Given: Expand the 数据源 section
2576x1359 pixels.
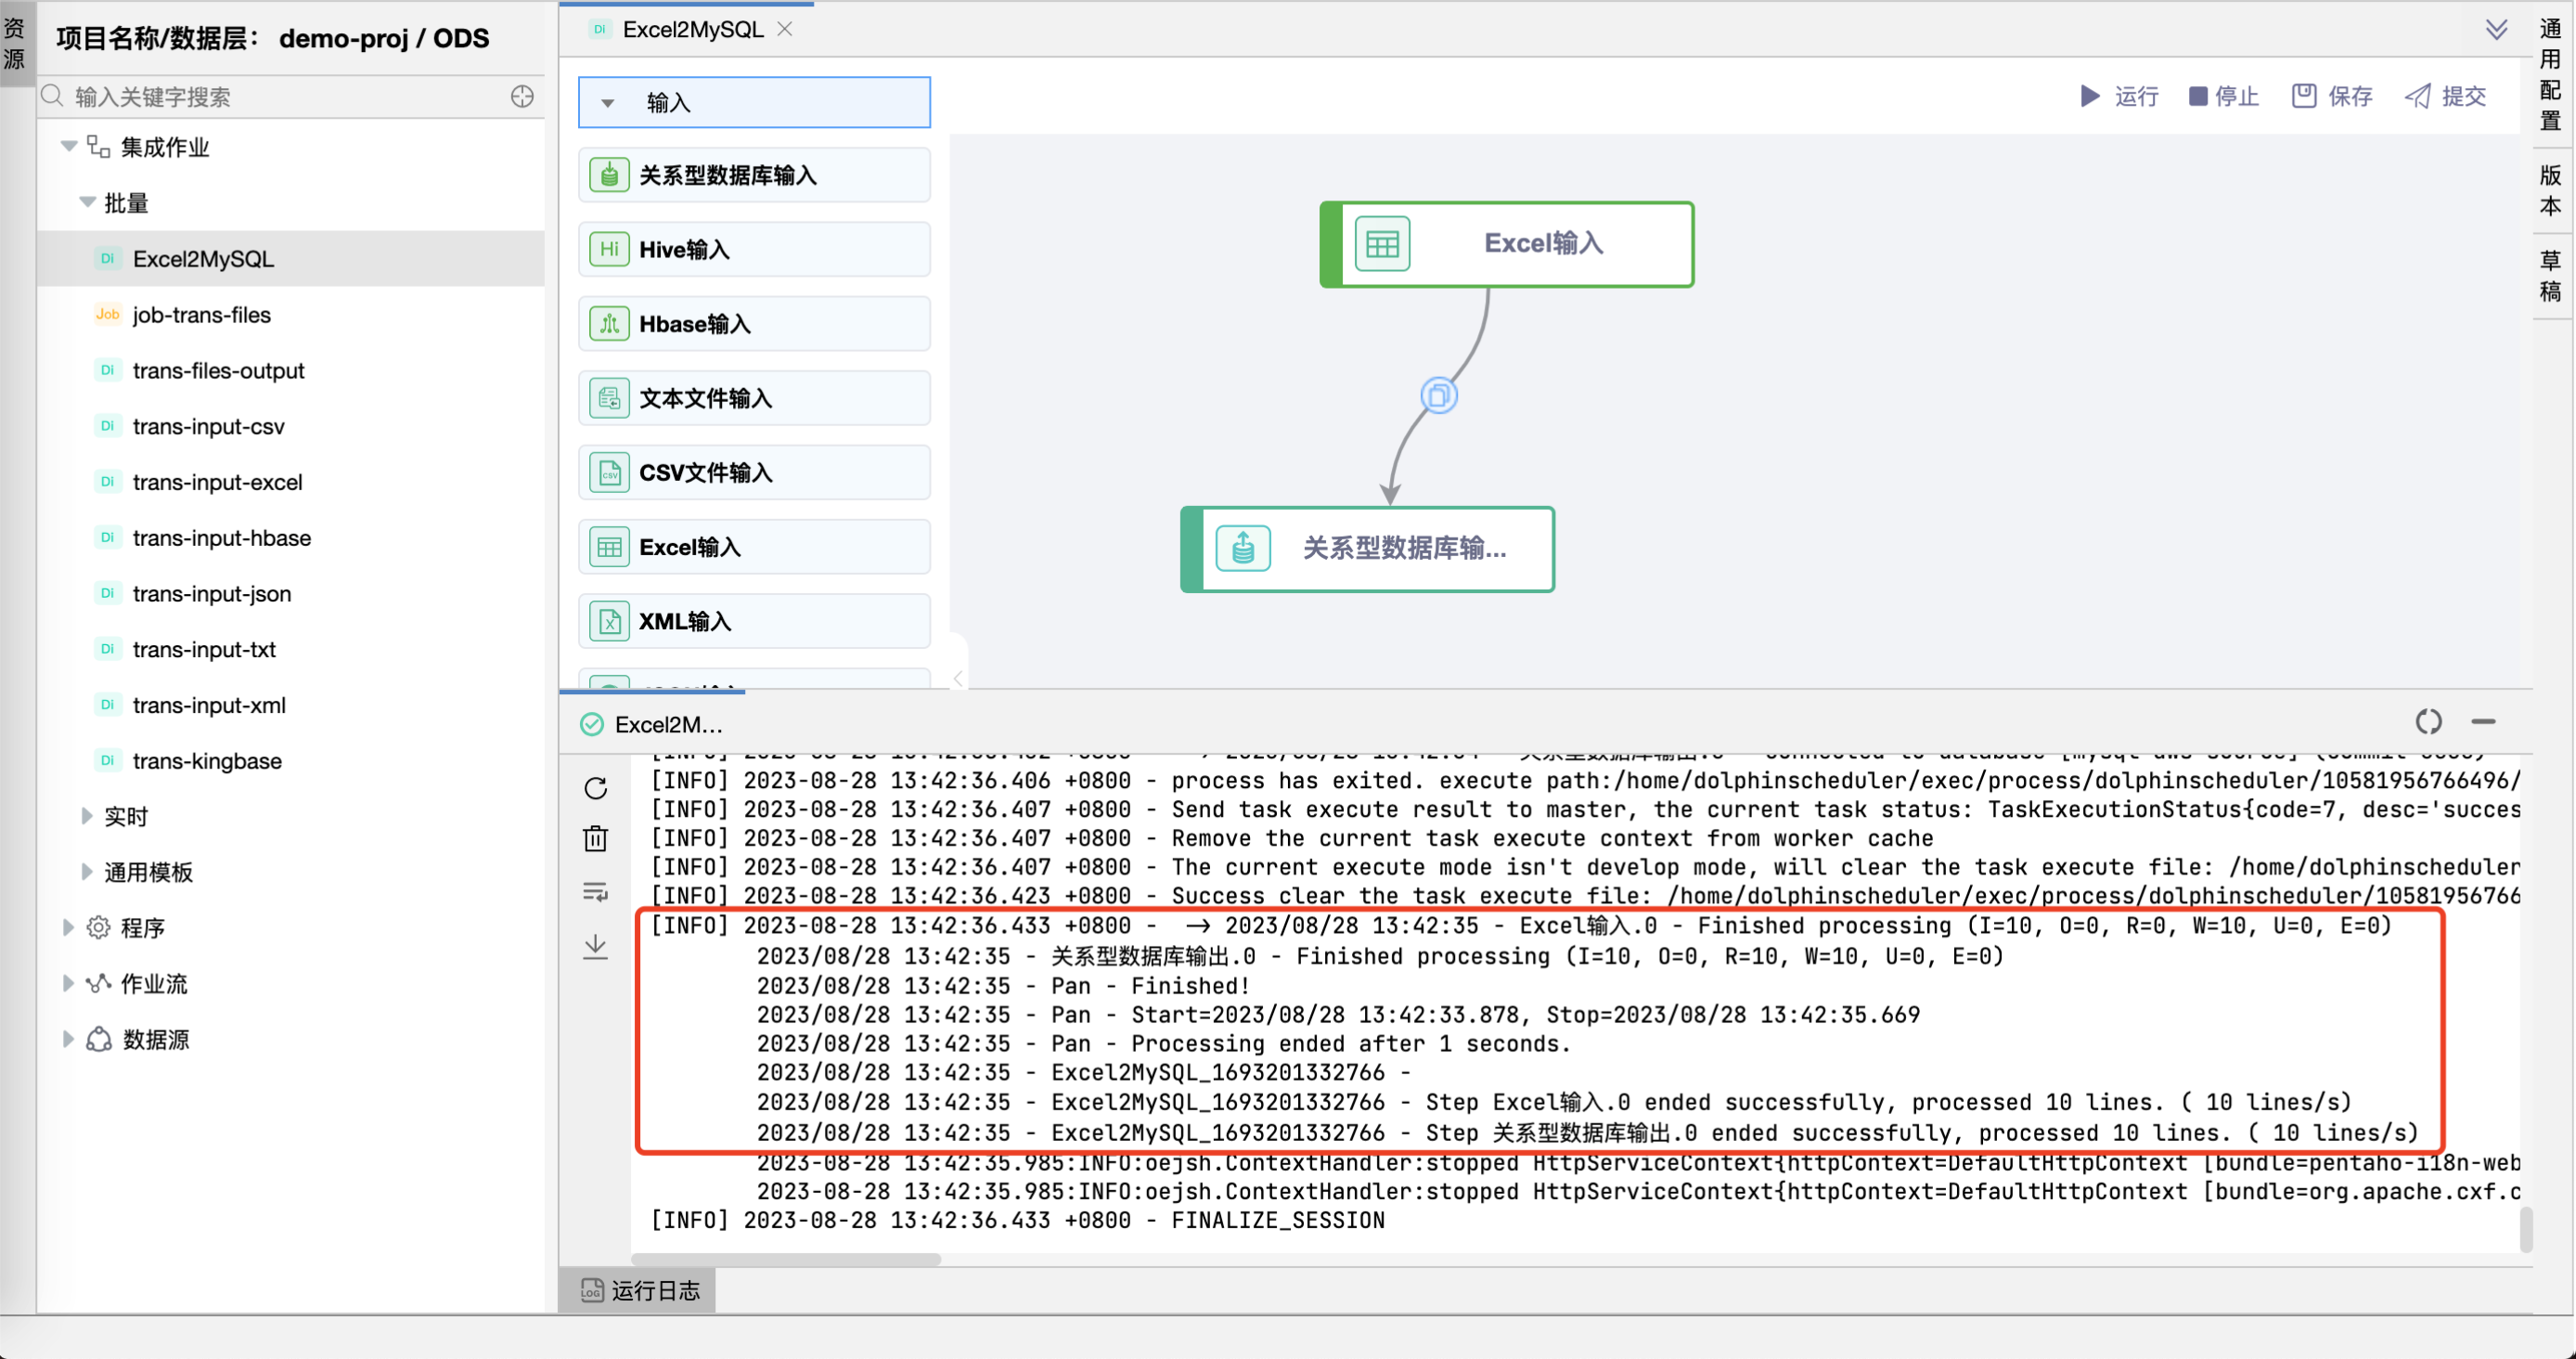Looking at the screenshot, I should click(68, 1039).
